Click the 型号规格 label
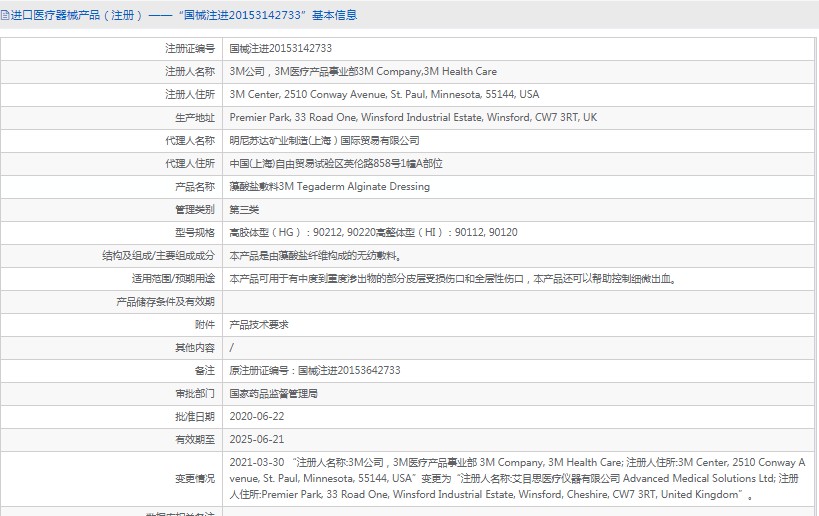 click(195, 232)
